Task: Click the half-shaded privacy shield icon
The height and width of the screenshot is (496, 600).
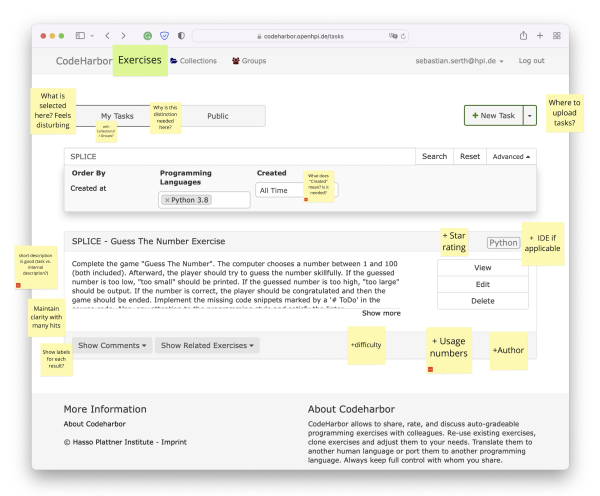Action: (181, 36)
